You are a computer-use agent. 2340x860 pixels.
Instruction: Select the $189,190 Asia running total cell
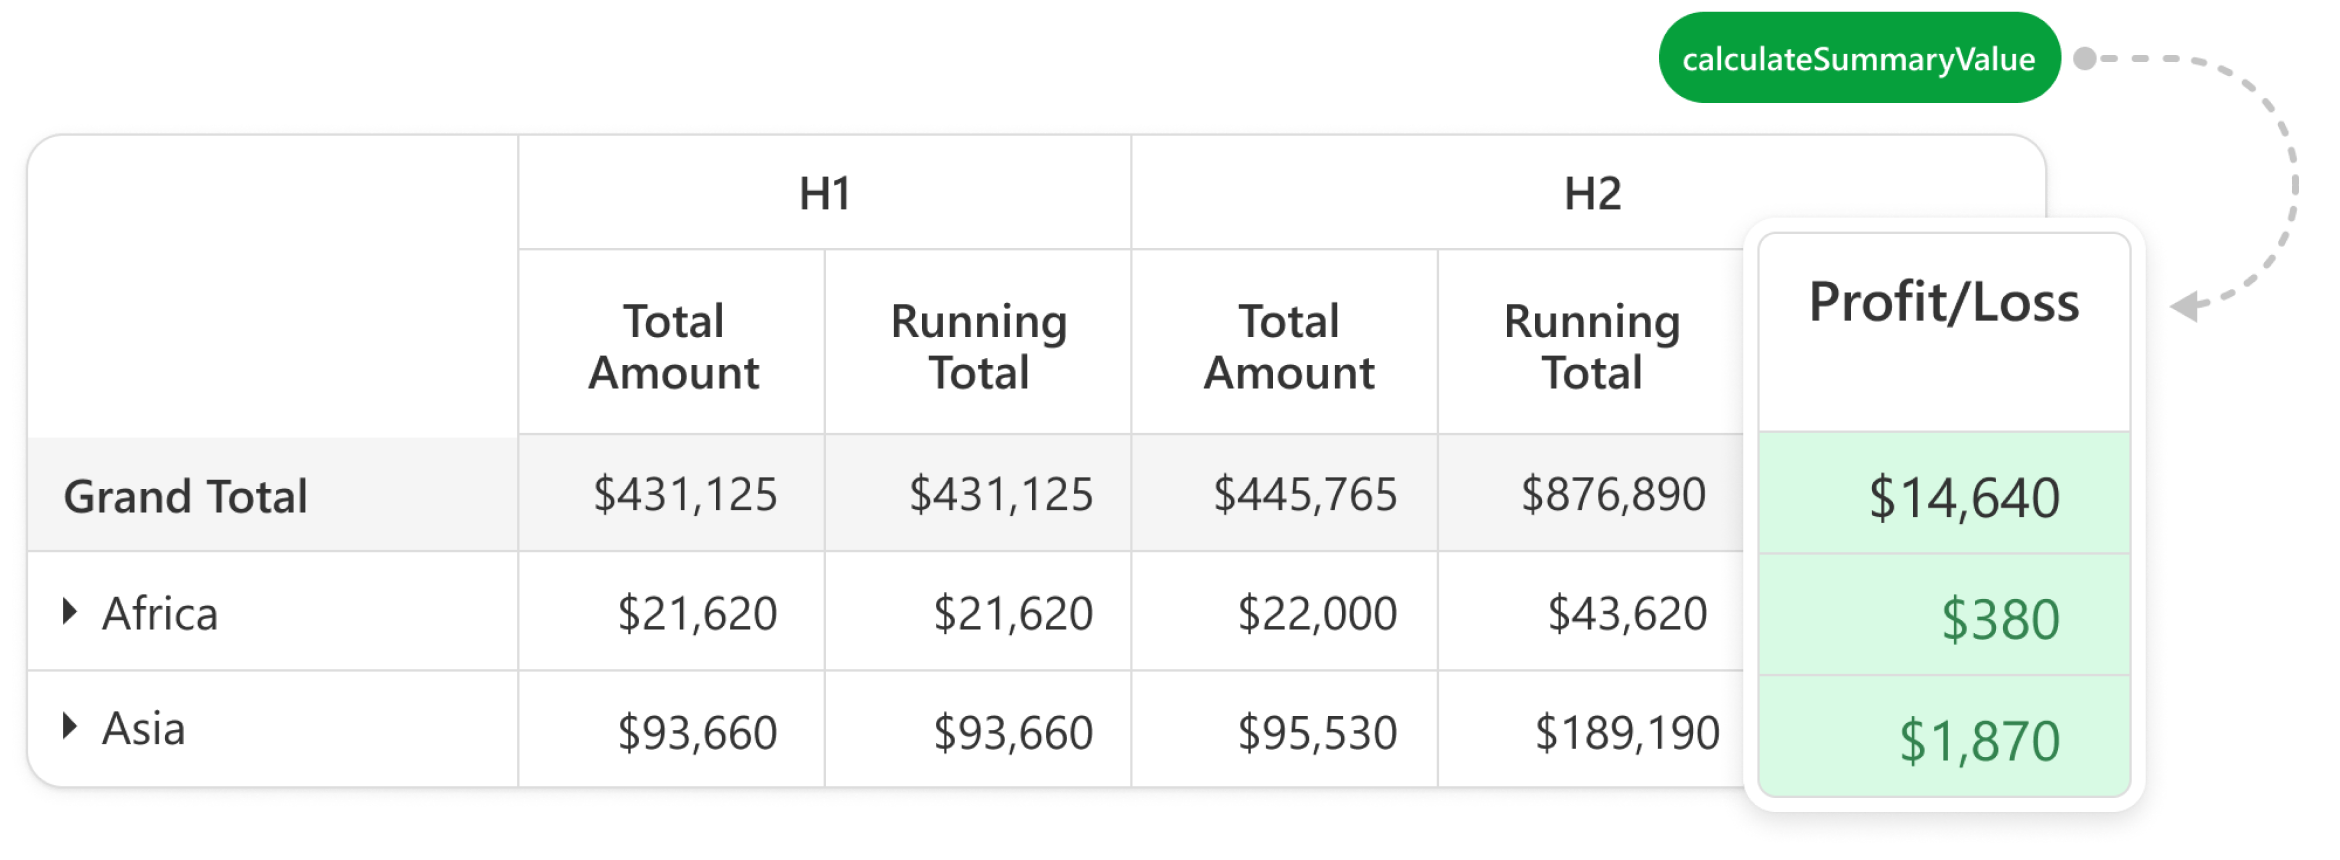pos(1627,733)
